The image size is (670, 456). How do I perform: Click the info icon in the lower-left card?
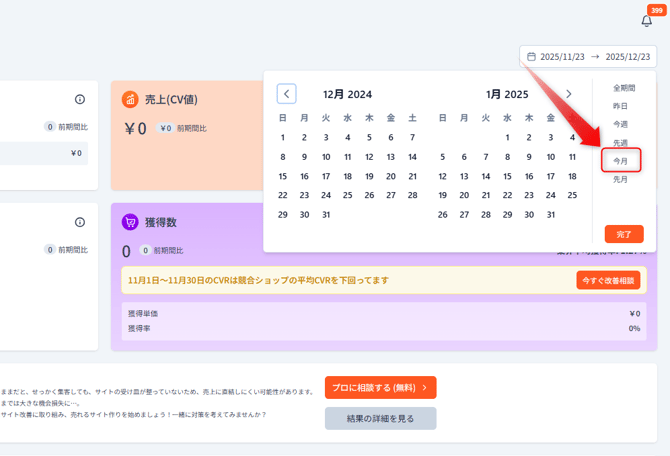(80, 222)
